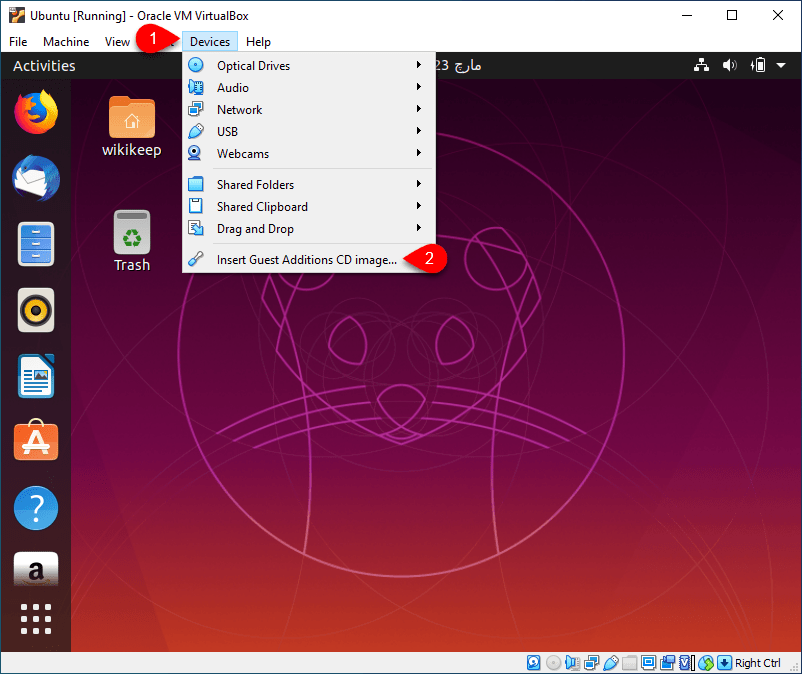
Task: Launch the Amazon dock icon
Action: (x=36, y=569)
